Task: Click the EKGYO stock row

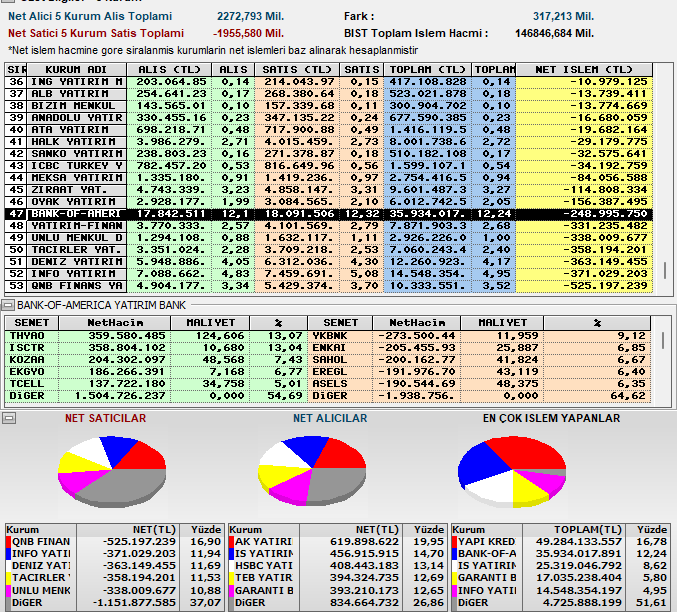Action: tap(156, 372)
